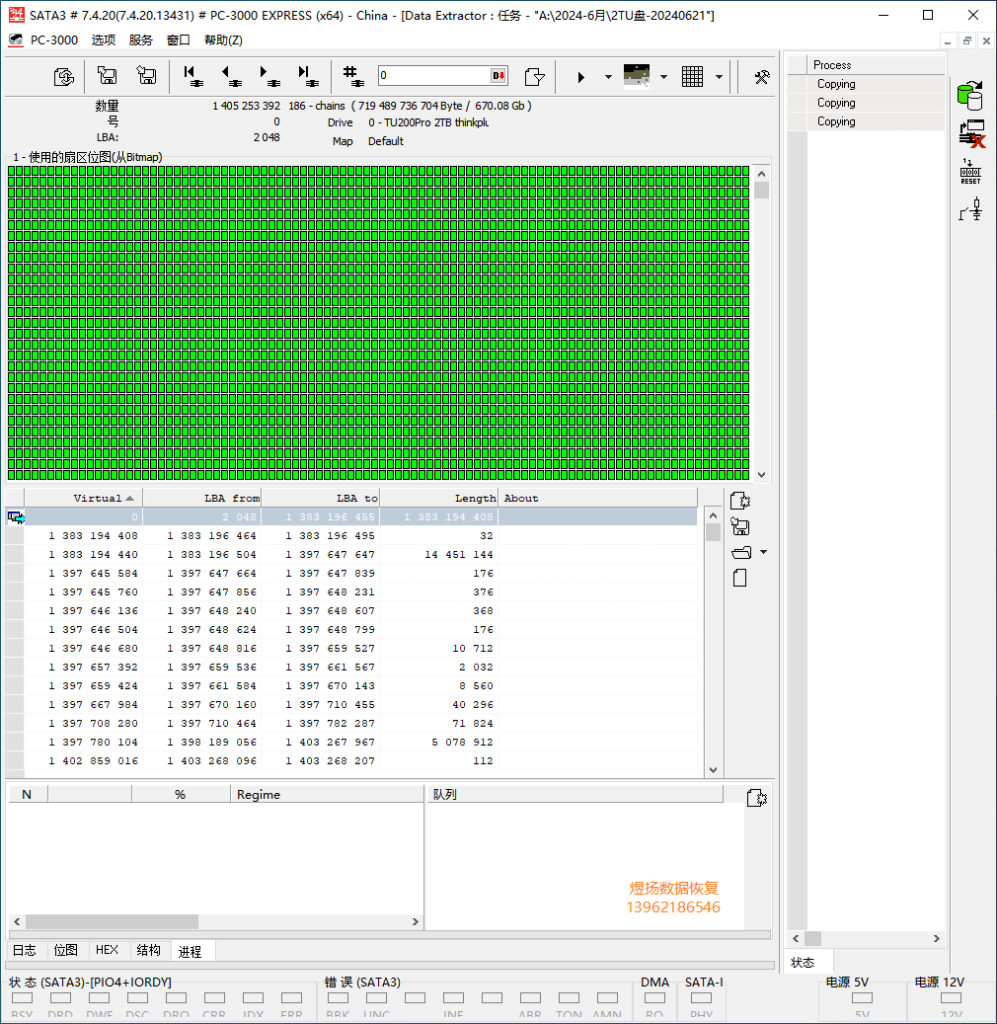Open the 窗口 menu
The image size is (997, 1024).
point(178,40)
